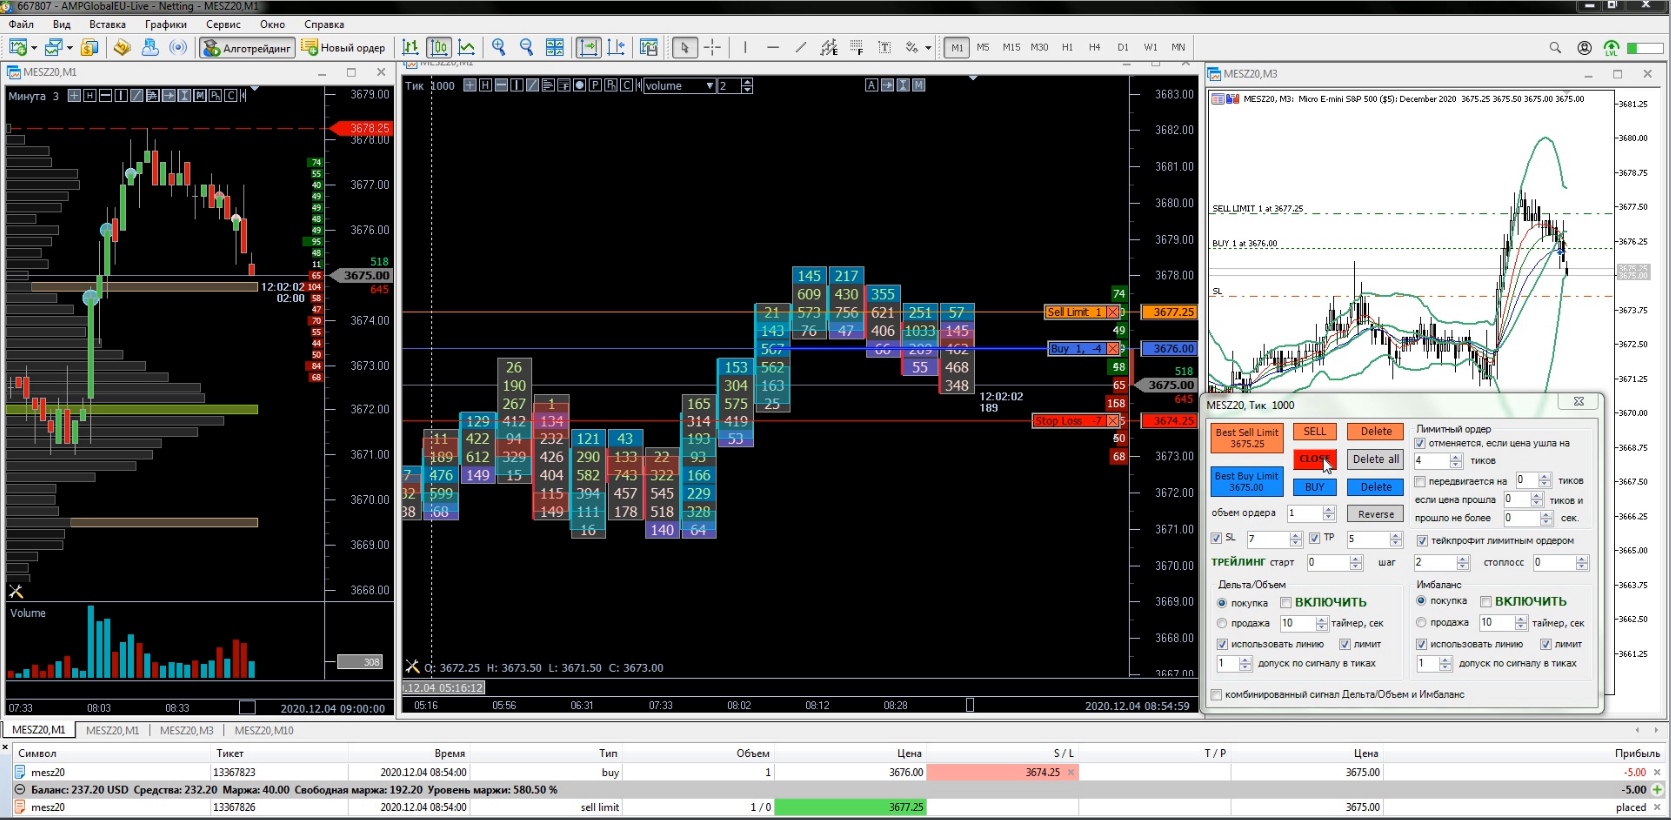Switch to MESZ20,M3 chart tab

coord(187,730)
